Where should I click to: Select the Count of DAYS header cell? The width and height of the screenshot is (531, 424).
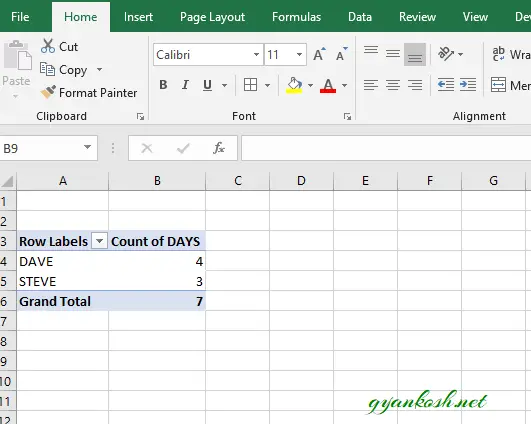click(x=157, y=241)
